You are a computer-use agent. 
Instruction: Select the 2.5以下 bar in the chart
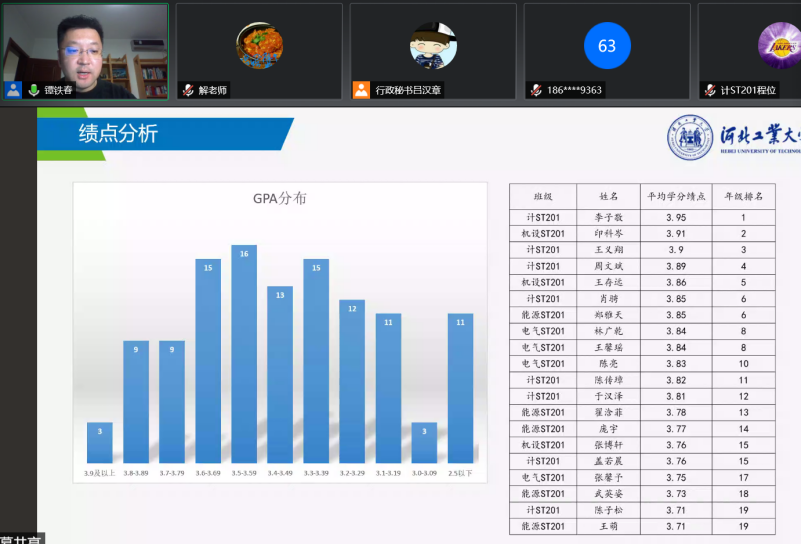point(460,388)
